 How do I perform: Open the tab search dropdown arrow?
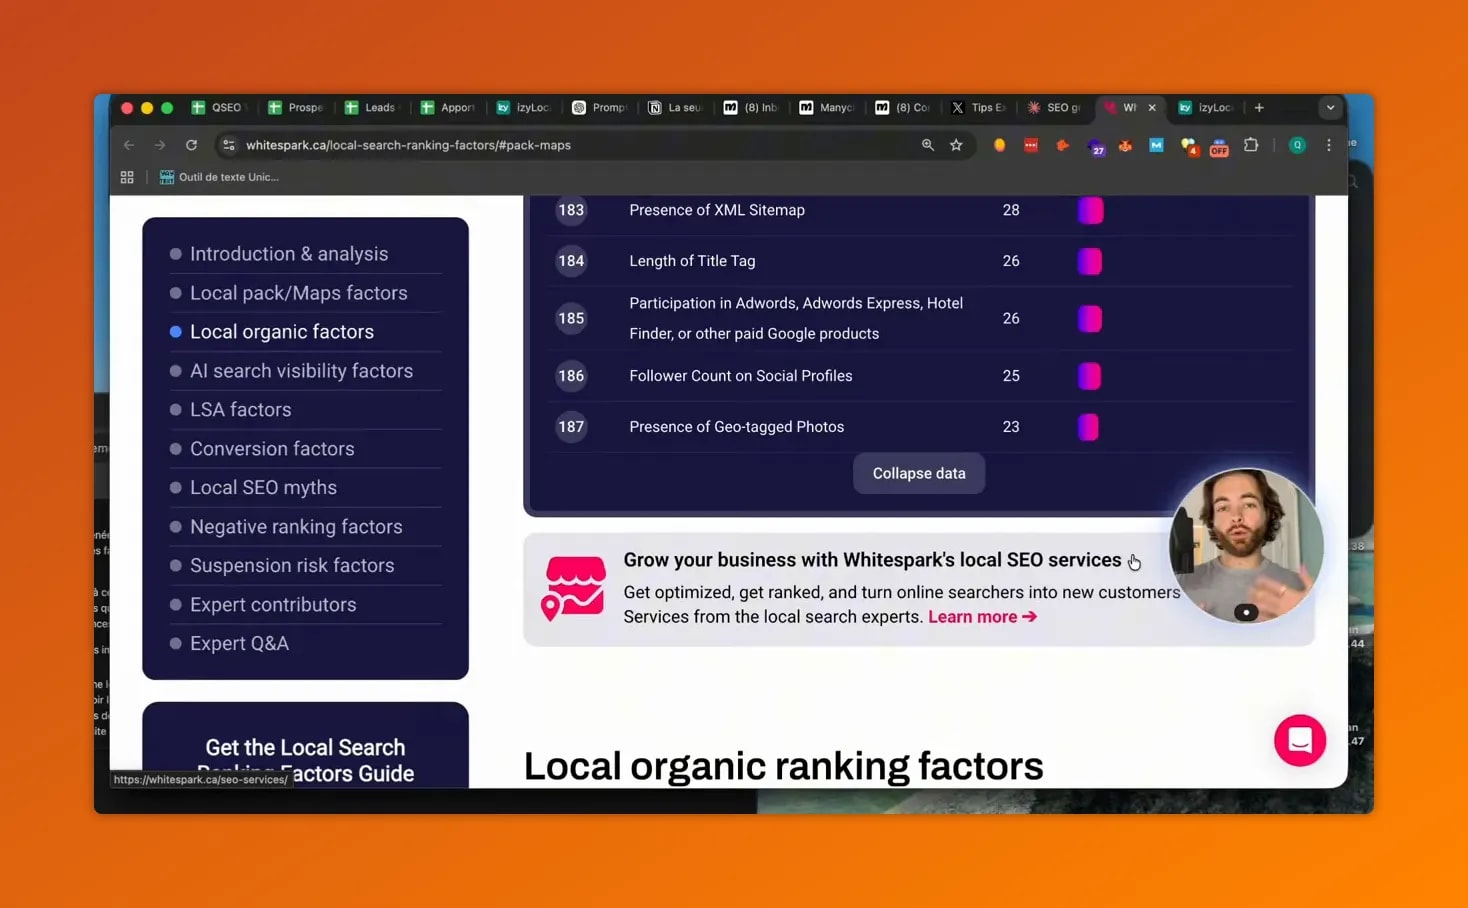point(1330,108)
